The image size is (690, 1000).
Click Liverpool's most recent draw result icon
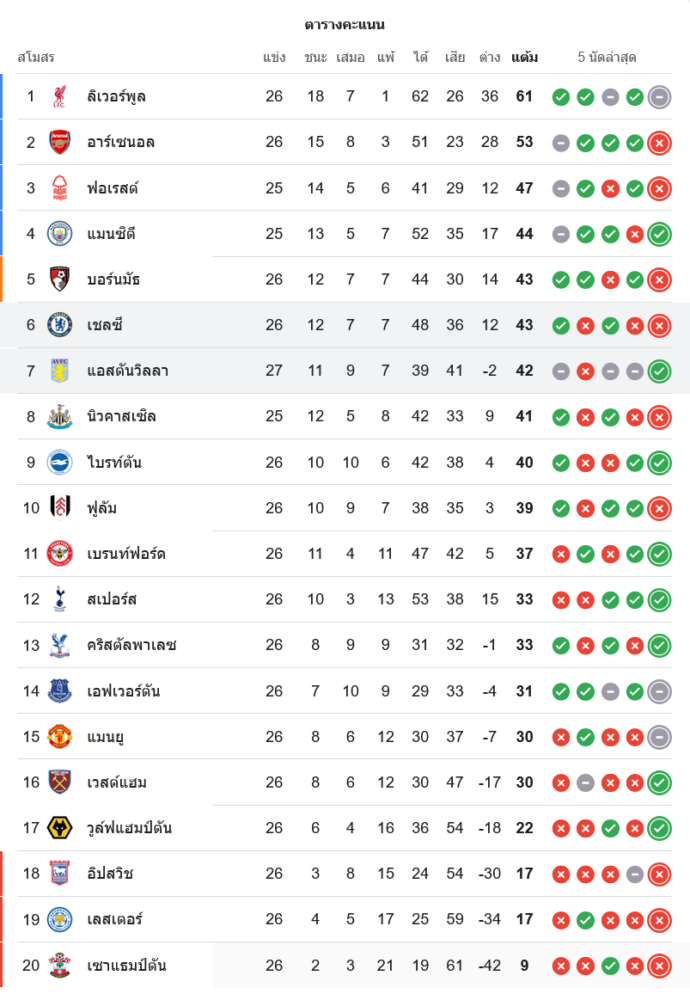(x=659, y=97)
